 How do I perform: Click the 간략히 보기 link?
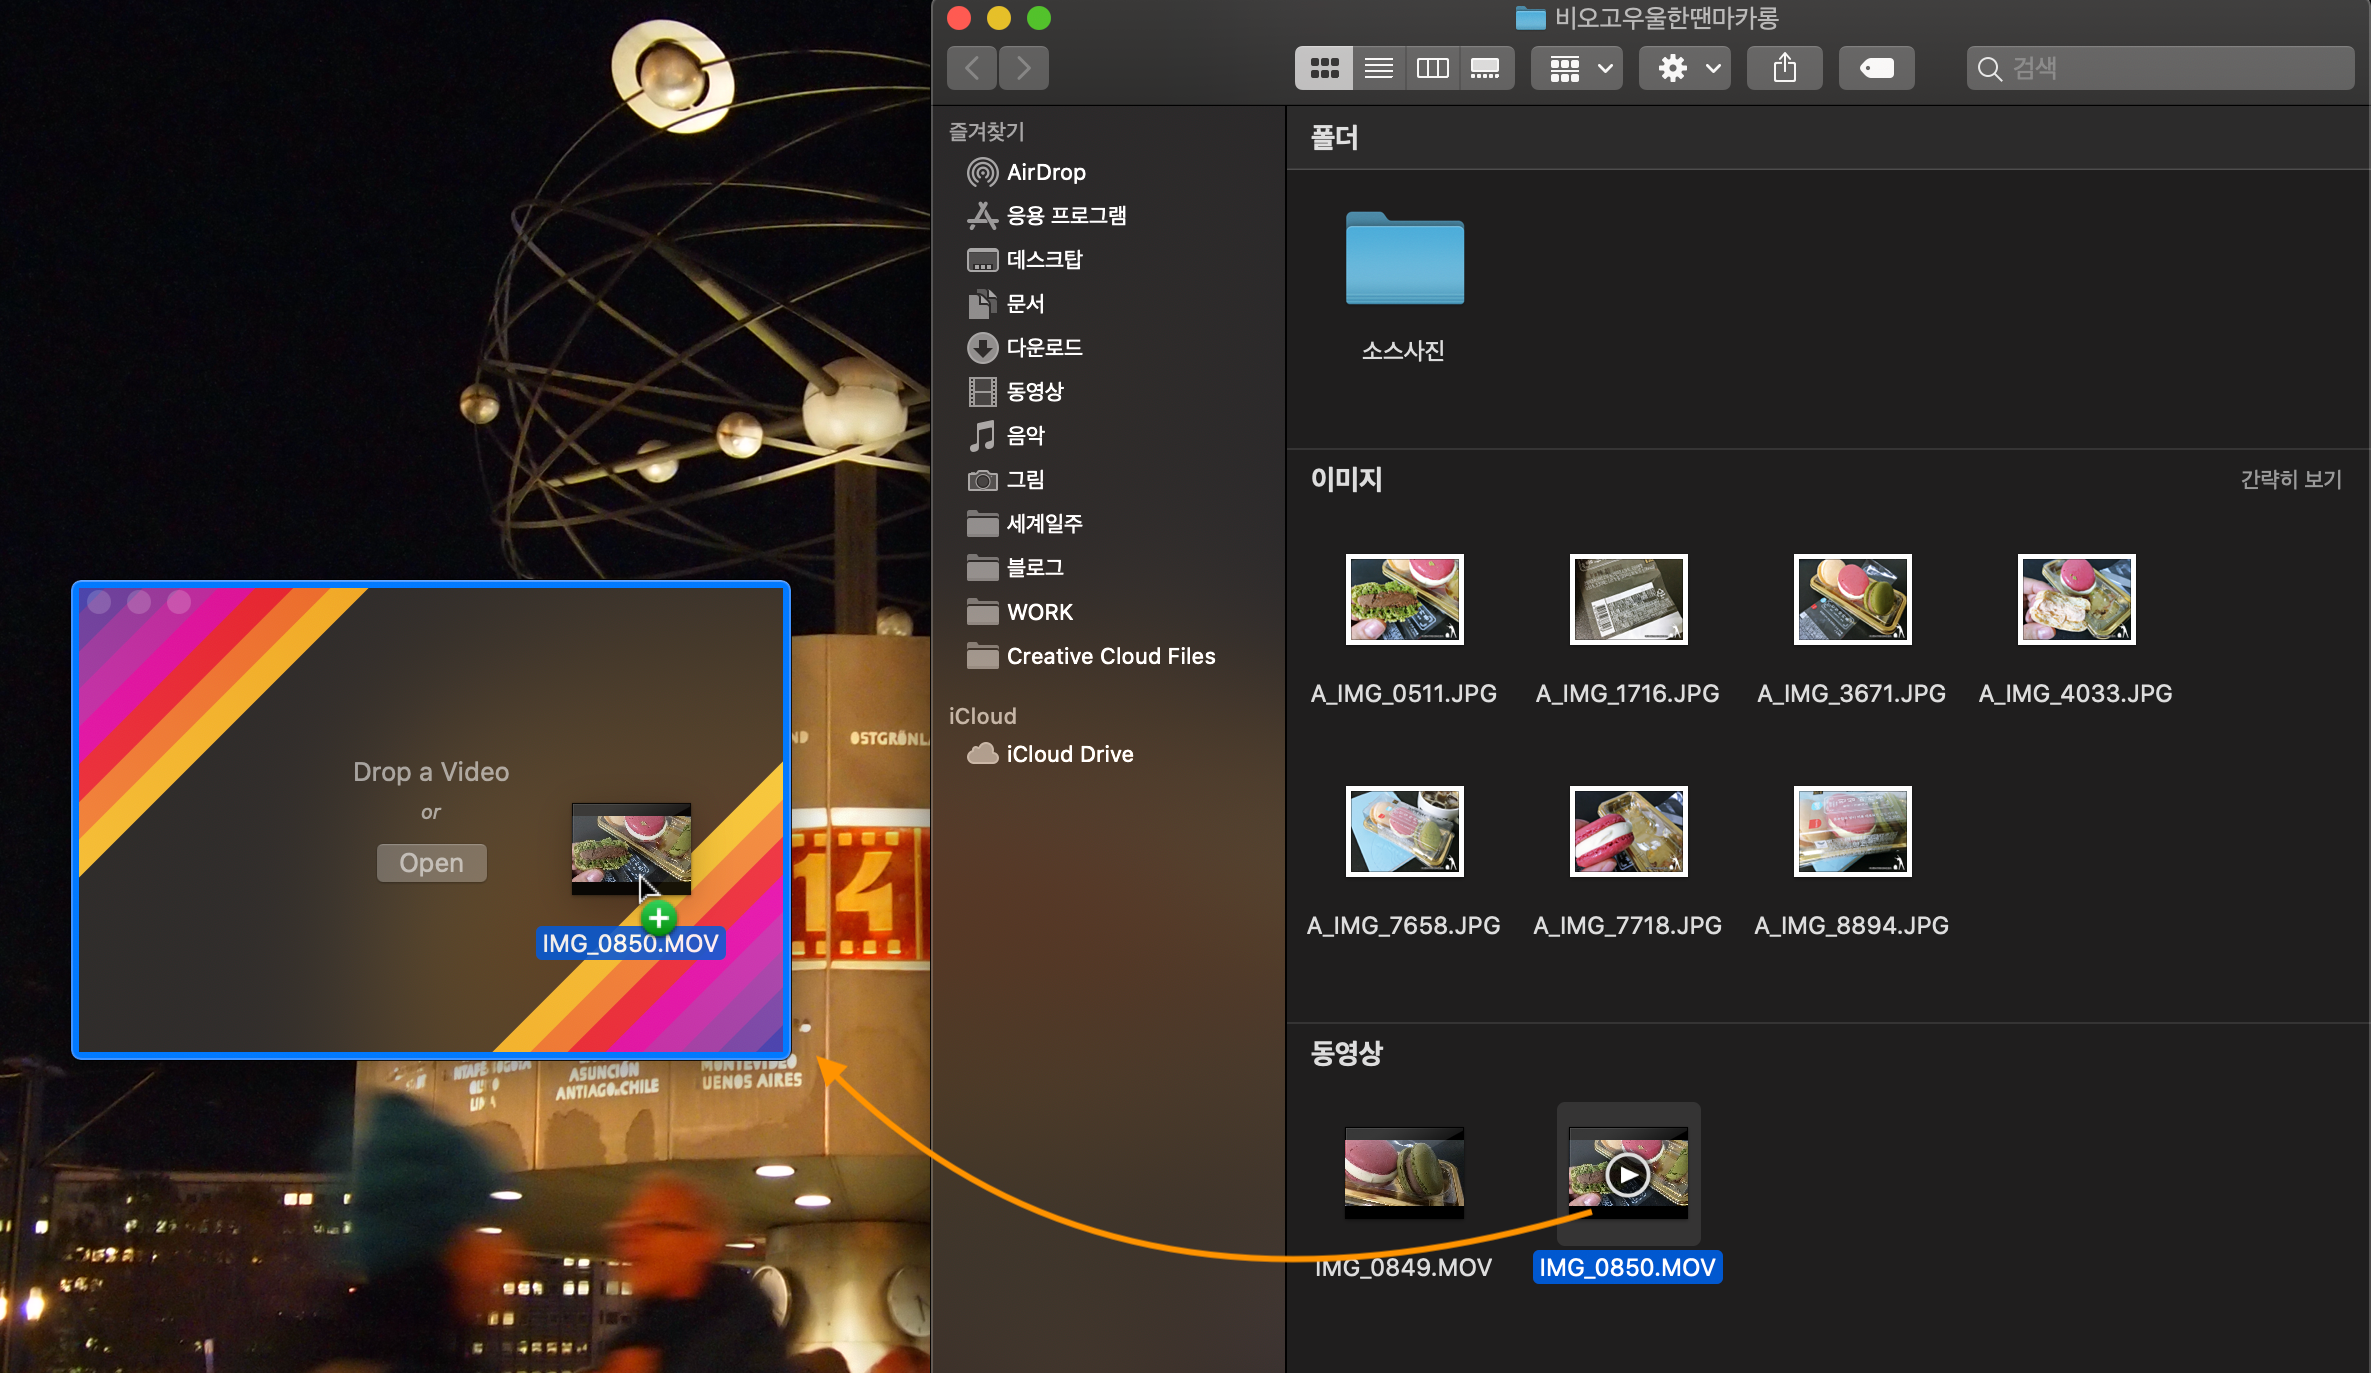click(2290, 480)
